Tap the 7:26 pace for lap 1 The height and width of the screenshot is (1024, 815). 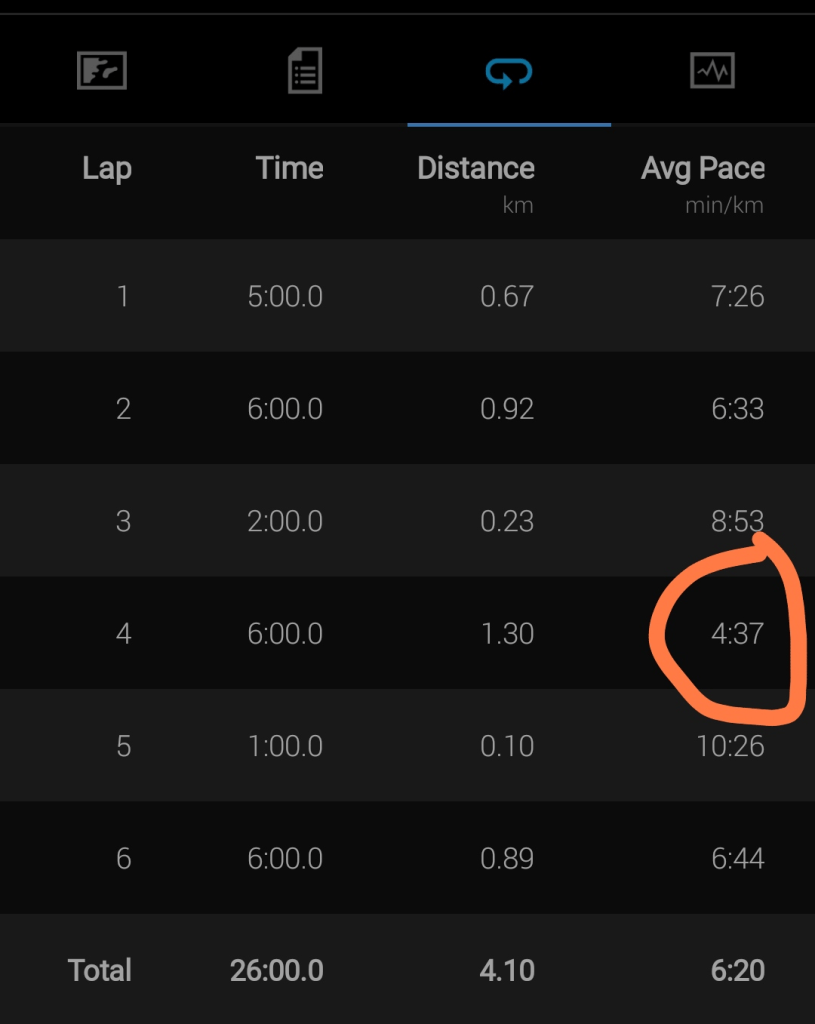tap(738, 296)
